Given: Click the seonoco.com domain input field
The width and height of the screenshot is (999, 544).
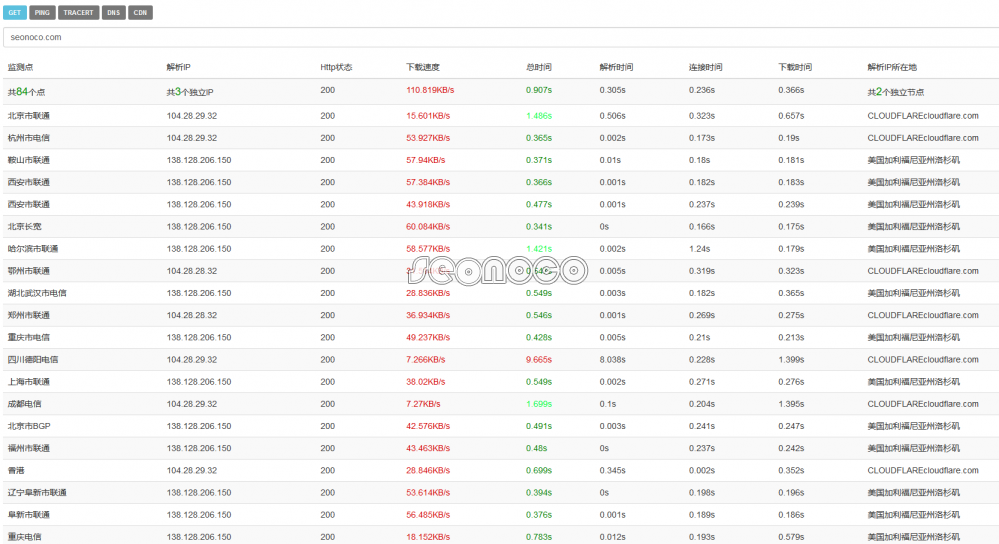Looking at the screenshot, I should pos(500,37).
